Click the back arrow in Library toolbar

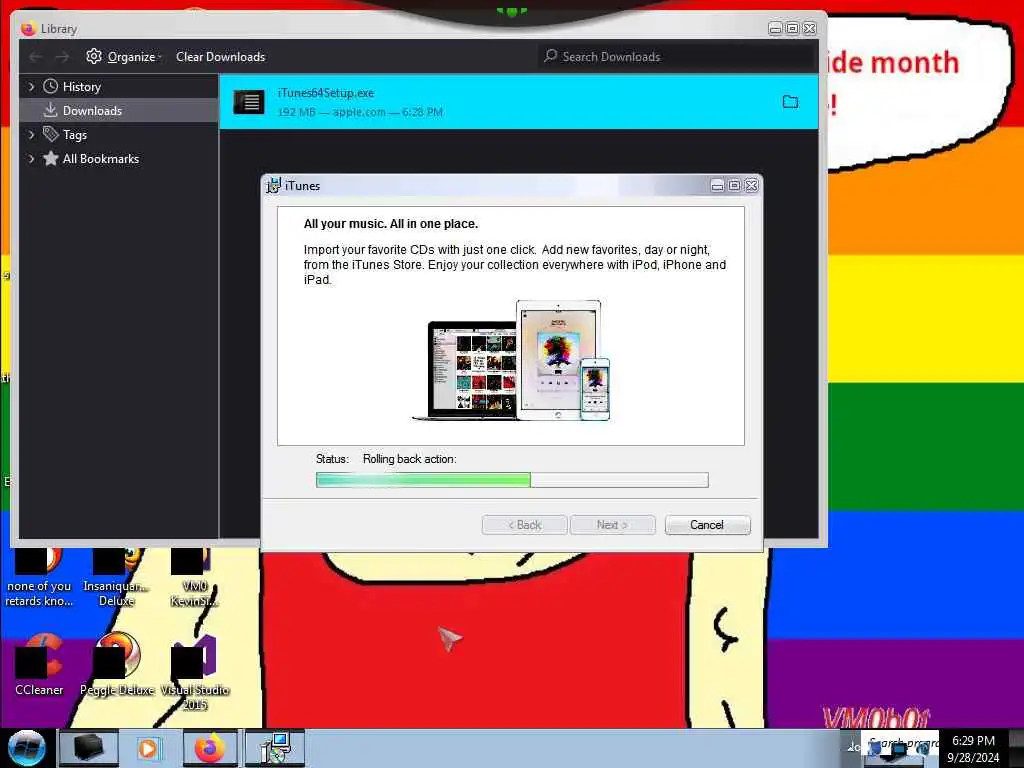pos(36,57)
